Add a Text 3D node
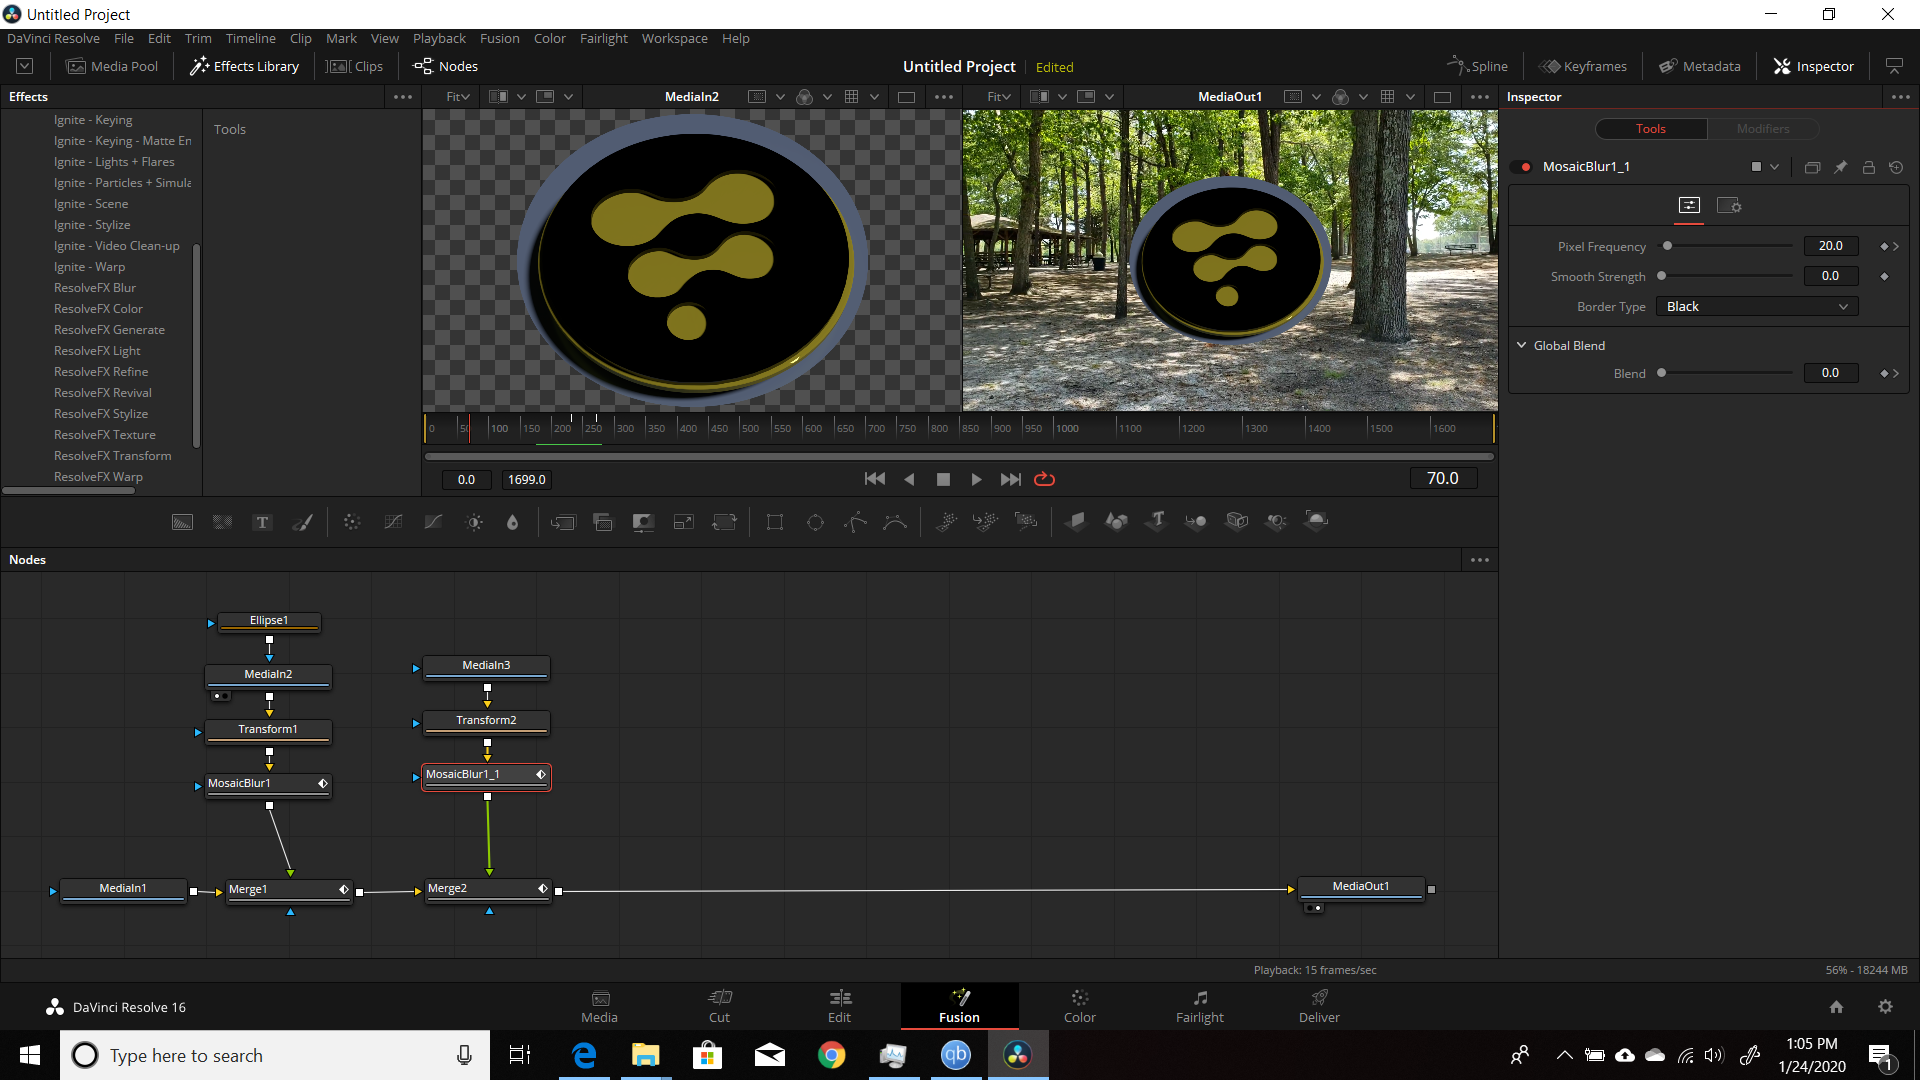 (1157, 521)
